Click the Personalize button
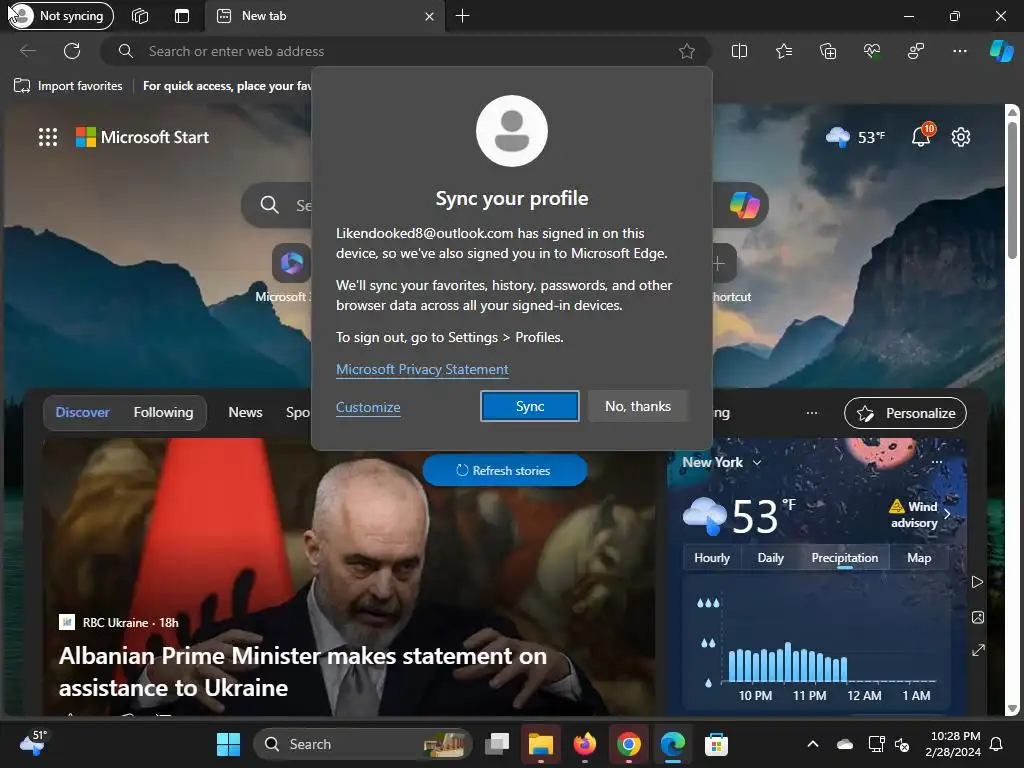 (905, 413)
